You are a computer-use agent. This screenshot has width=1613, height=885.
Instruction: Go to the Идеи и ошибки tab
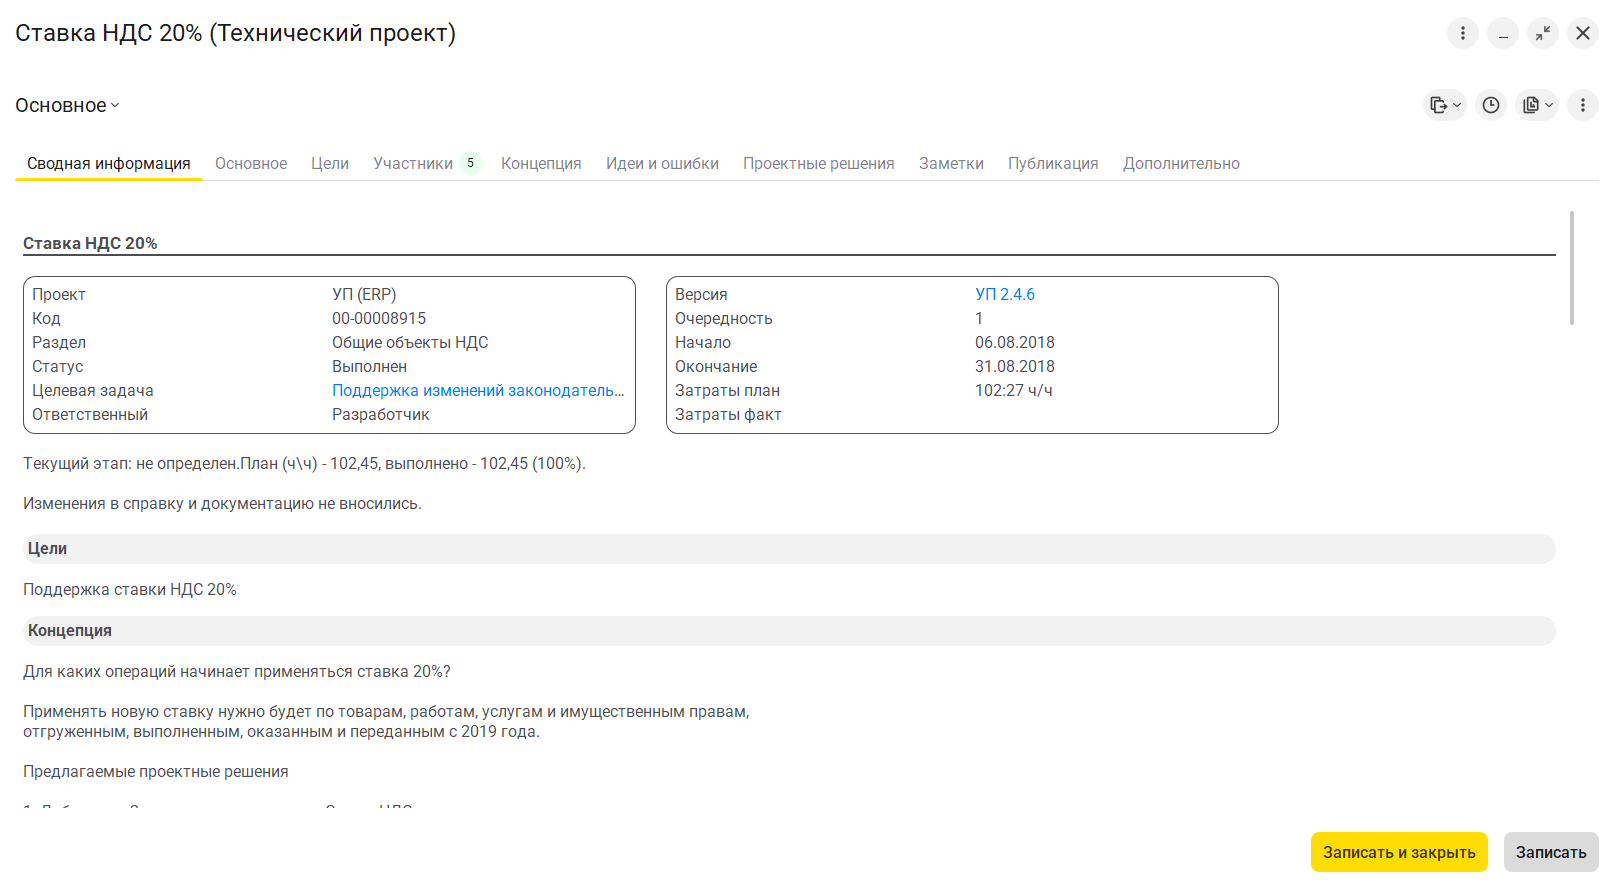tap(662, 164)
